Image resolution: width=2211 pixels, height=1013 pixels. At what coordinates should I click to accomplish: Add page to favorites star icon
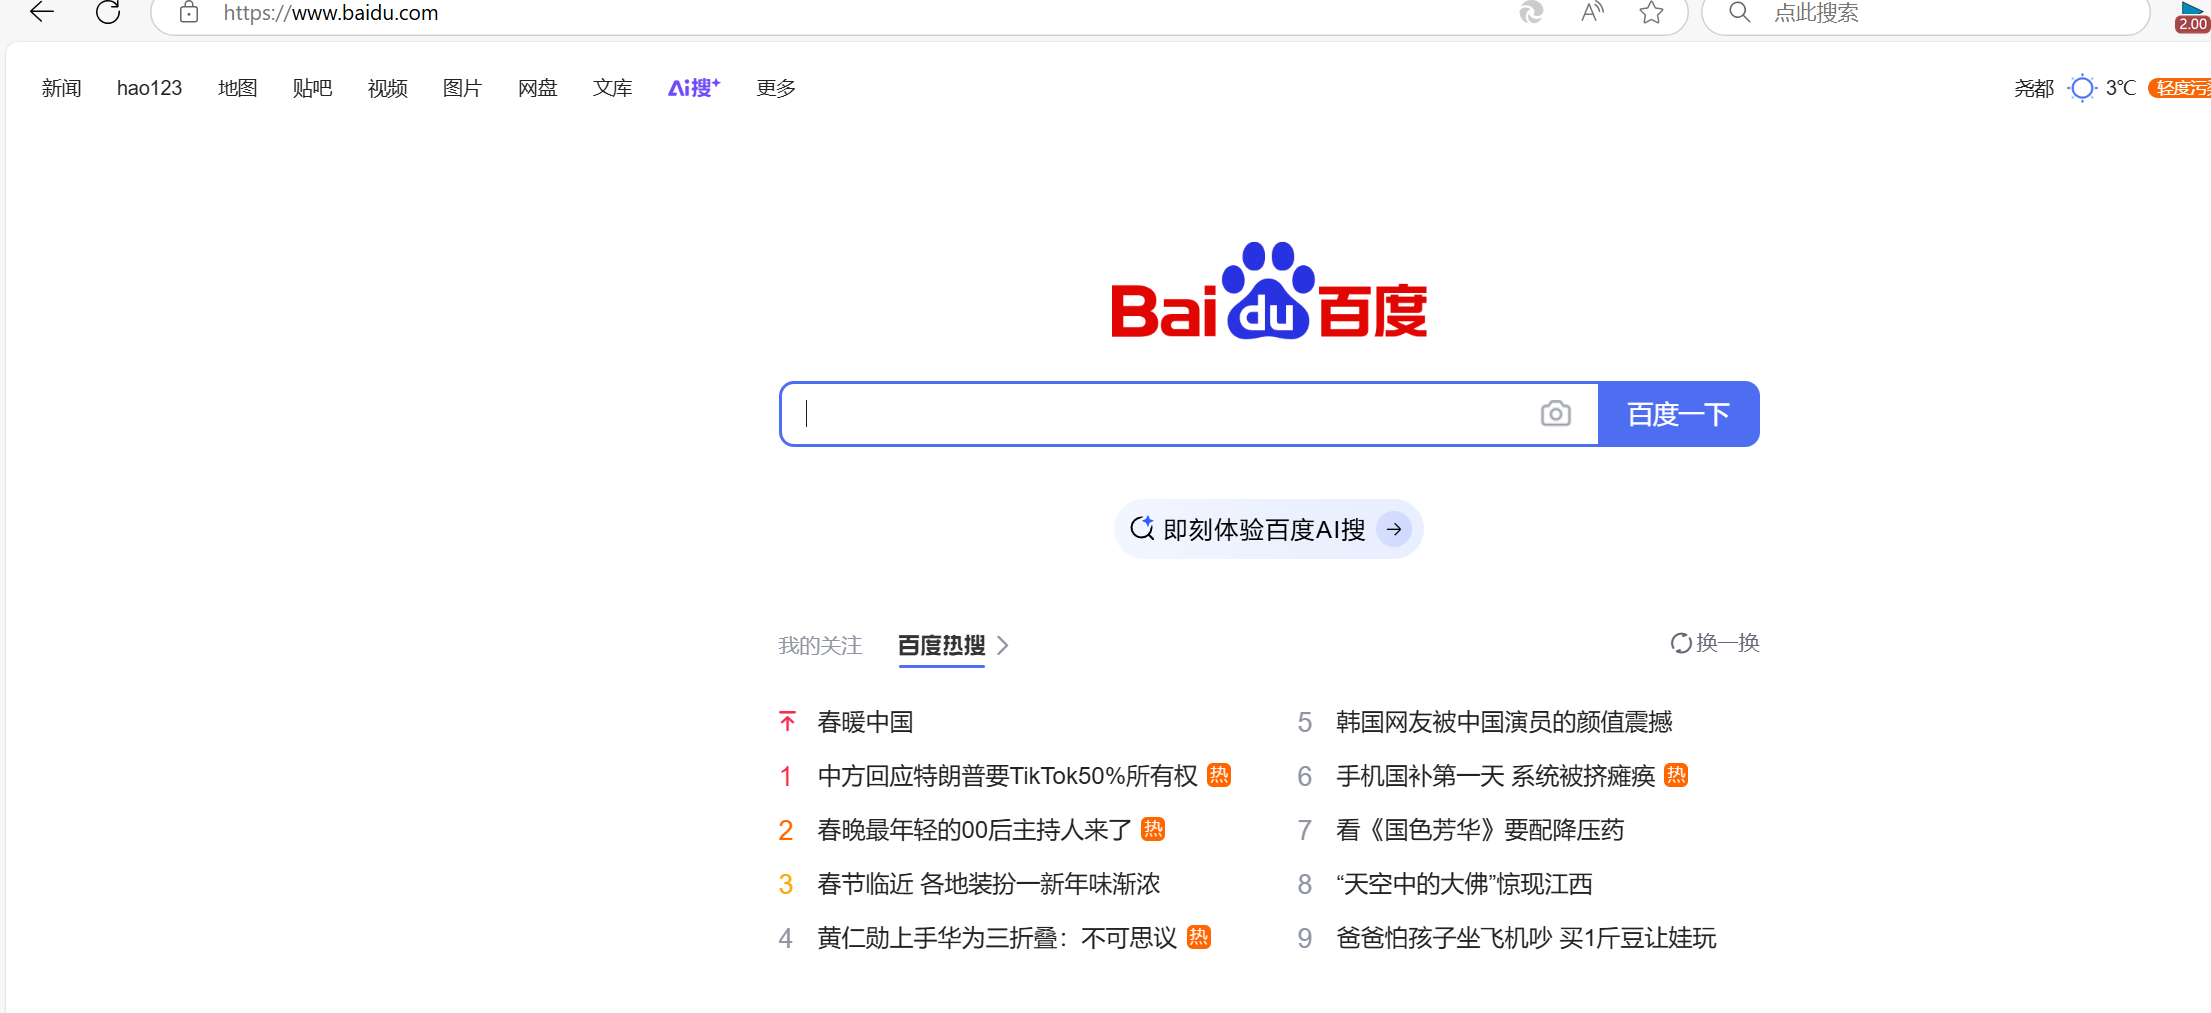[1652, 12]
